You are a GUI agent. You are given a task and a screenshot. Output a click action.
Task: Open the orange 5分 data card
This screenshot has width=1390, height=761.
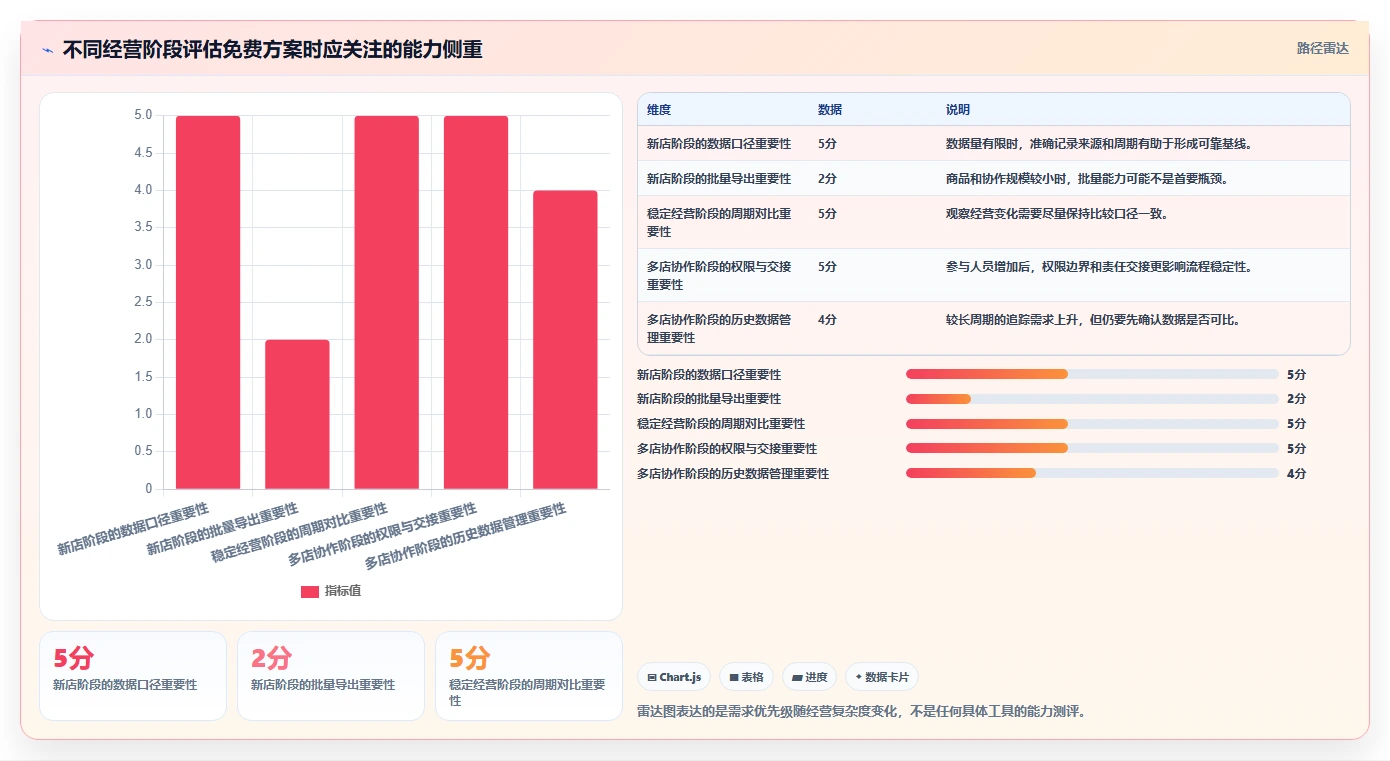click(529, 675)
